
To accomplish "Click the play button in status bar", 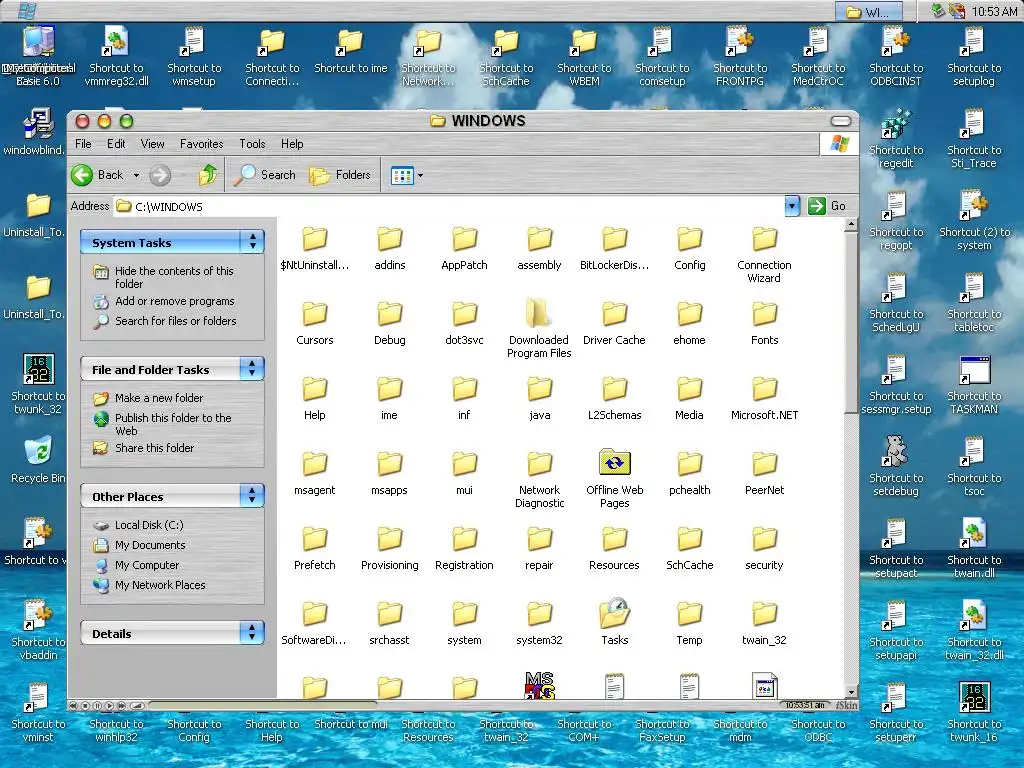I will pyautogui.click(x=110, y=706).
